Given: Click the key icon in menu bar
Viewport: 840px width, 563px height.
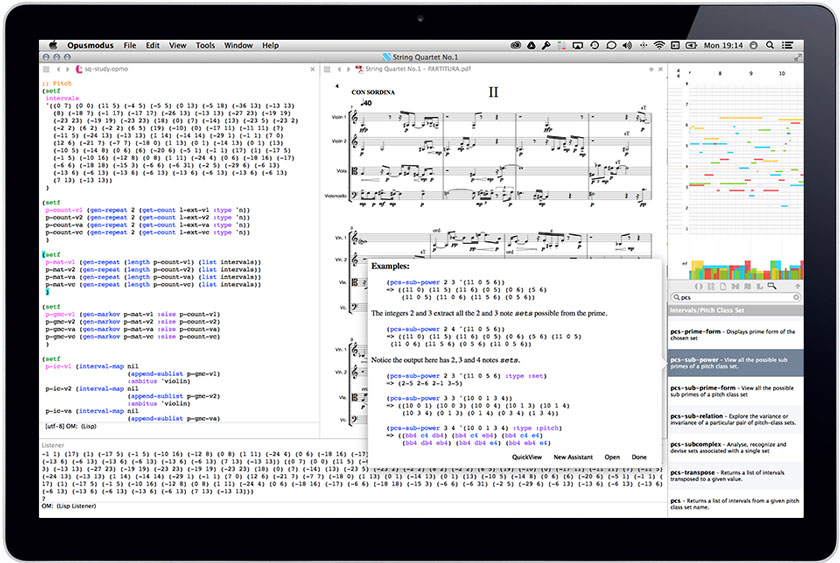Looking at the screenshot, I should pos(546,46).
